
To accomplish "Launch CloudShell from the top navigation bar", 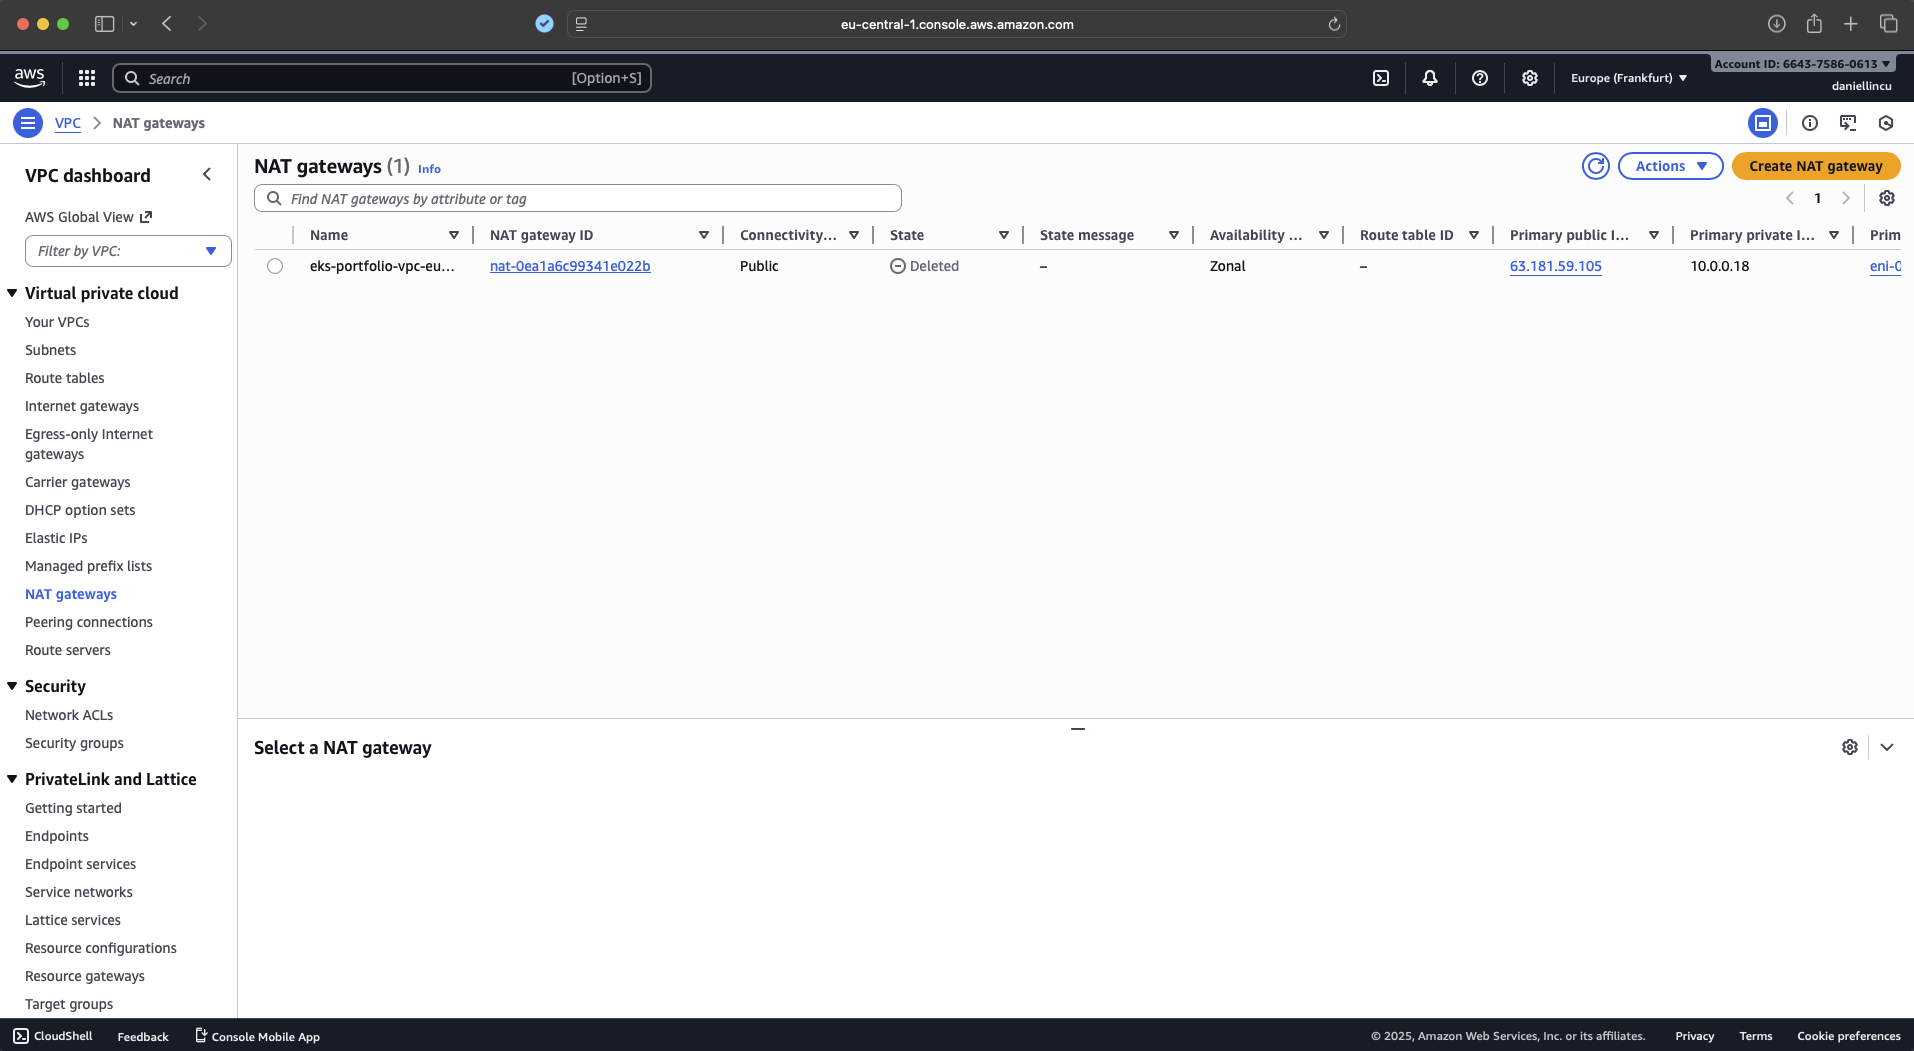I will tap(1381, 78).
